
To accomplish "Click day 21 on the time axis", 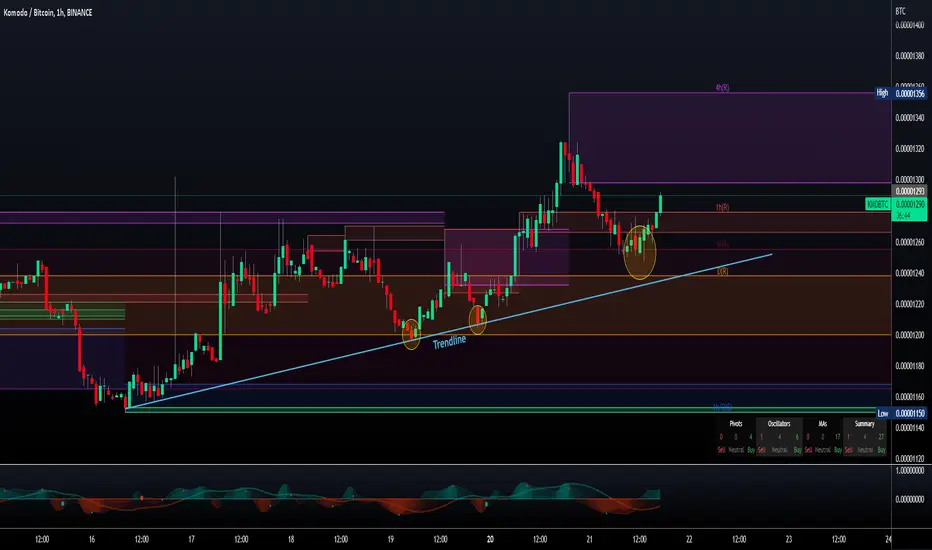I will pos(590,539).
